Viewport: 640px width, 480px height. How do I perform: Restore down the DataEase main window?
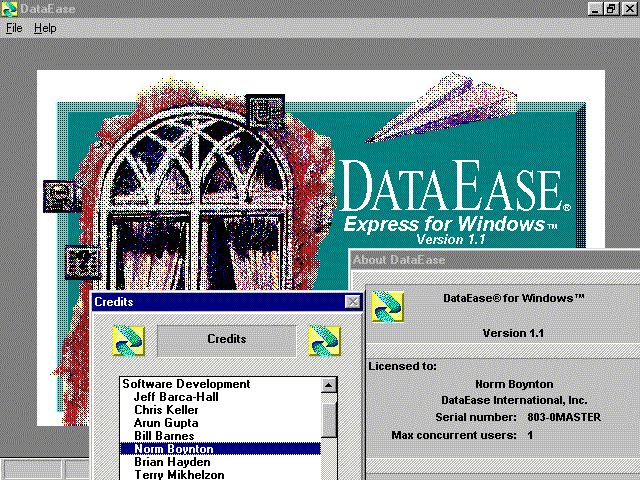point(611,9)
